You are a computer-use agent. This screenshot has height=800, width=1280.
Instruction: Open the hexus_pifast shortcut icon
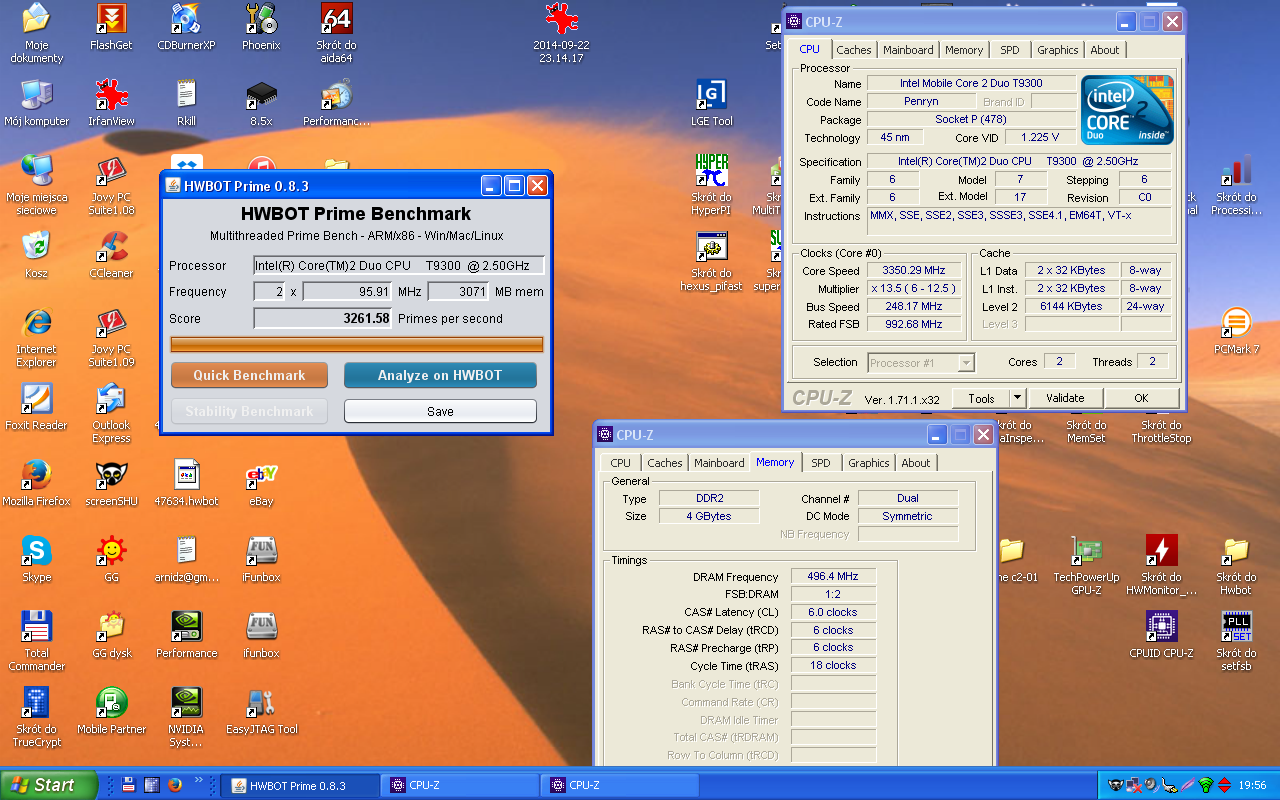pyautogui.click(x=711, y=246)
